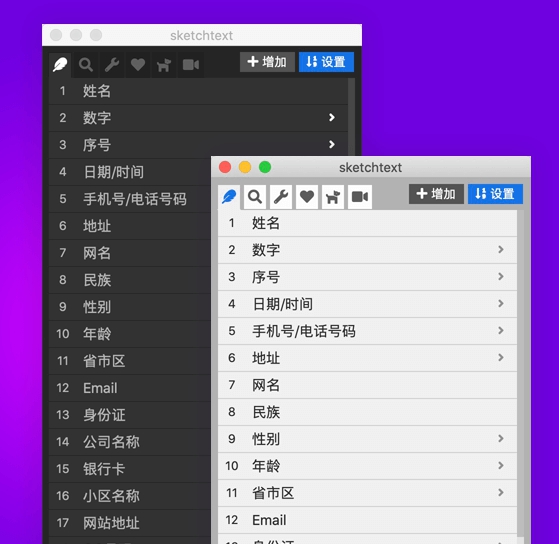
Task: Expand 手机号/电话号码 chevron in light window
Action: (x=501, y=330)
